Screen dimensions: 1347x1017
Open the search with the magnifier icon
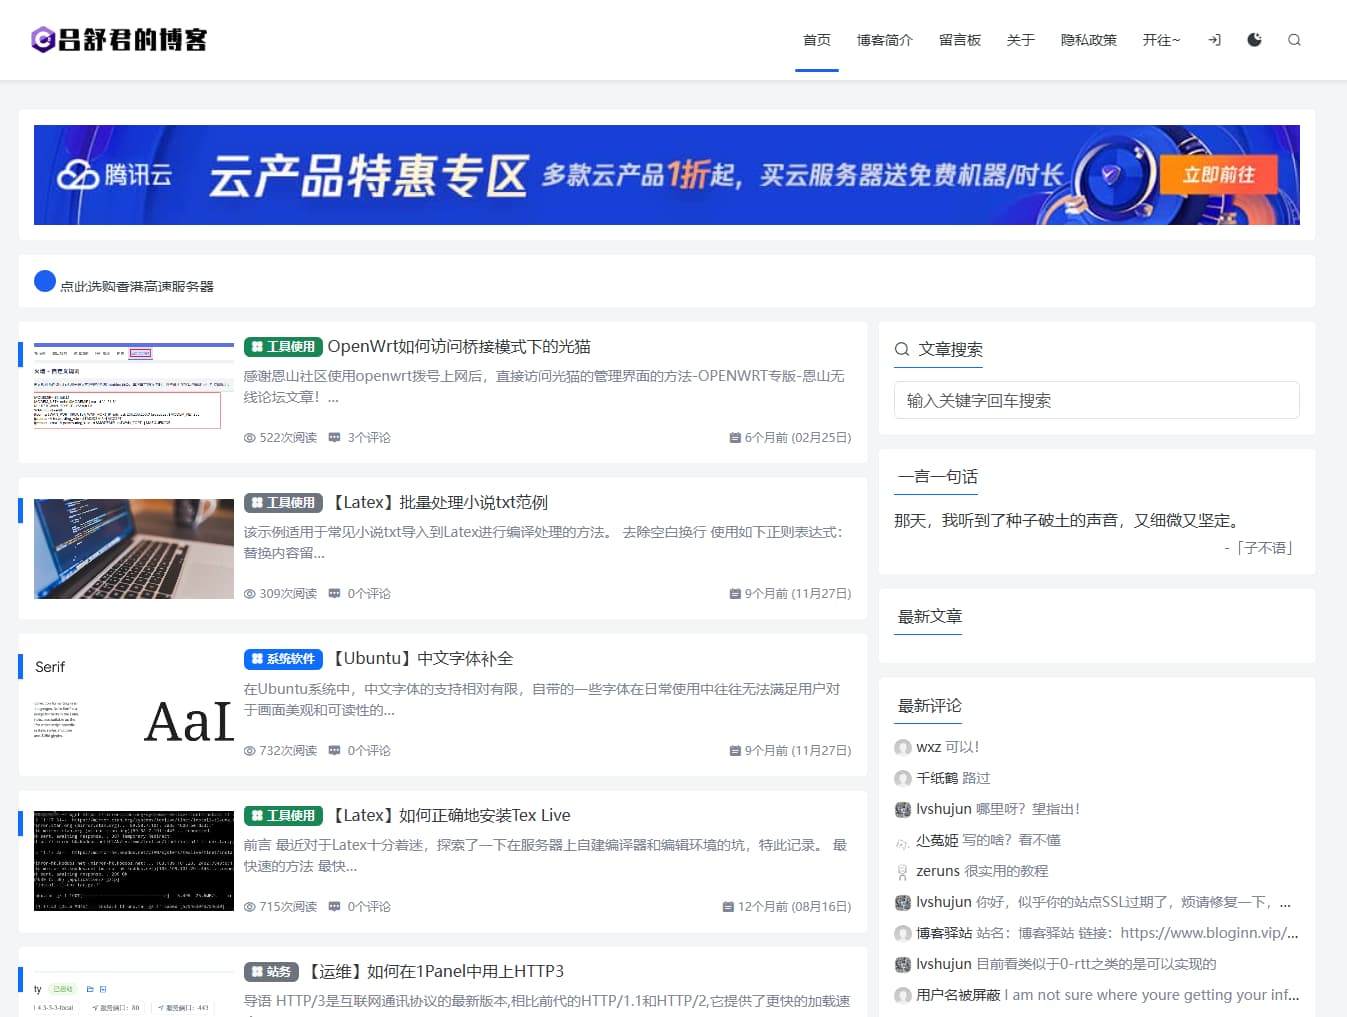click(x=1294, y=40)
